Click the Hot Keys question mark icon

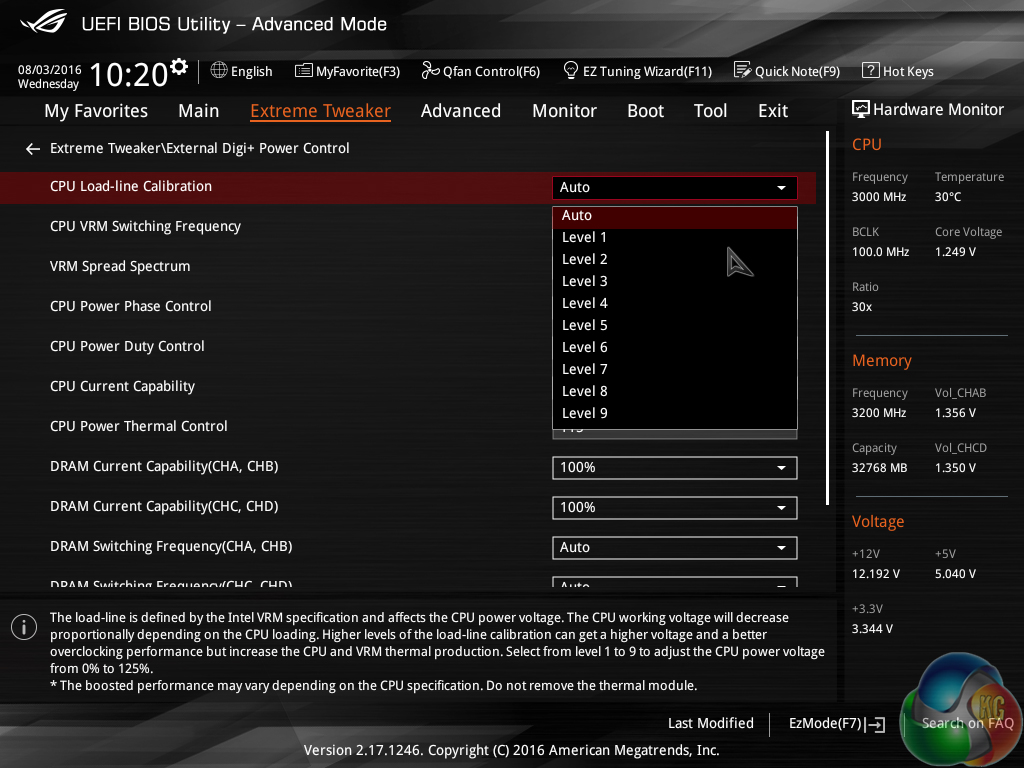(x=871, y=70)
